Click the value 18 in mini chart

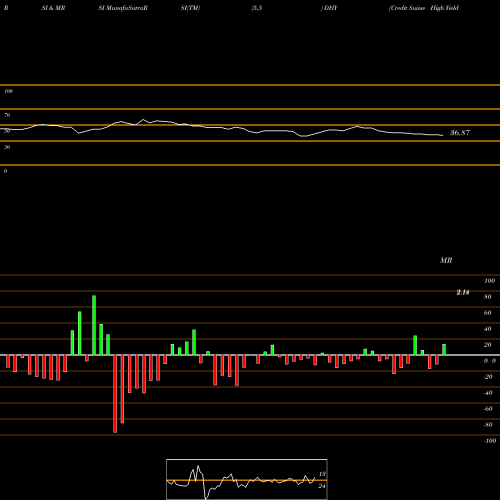322,474
